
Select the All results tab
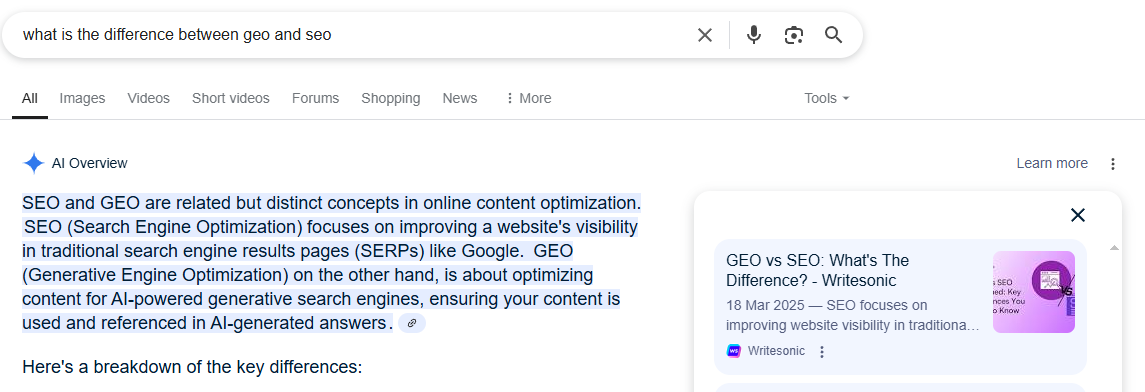click(x=30, y=99)
